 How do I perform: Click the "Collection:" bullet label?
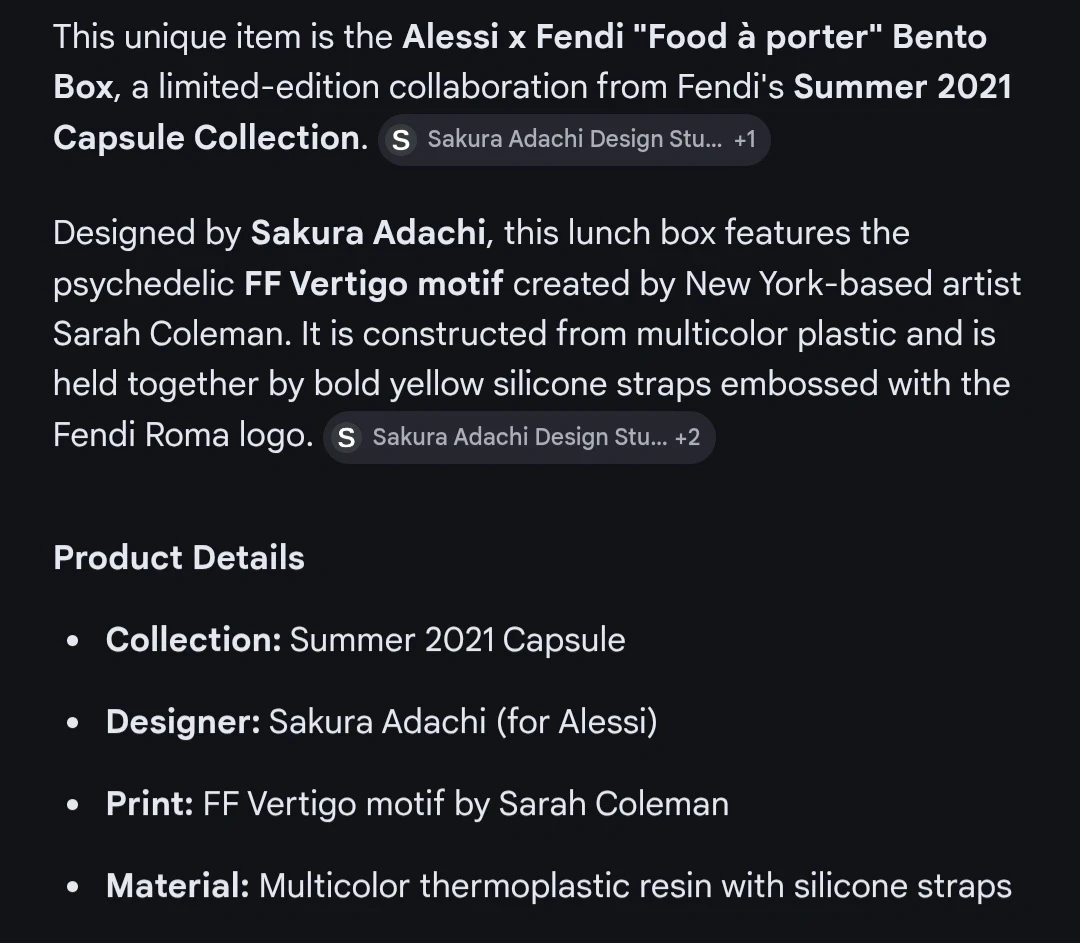point(194,640)
